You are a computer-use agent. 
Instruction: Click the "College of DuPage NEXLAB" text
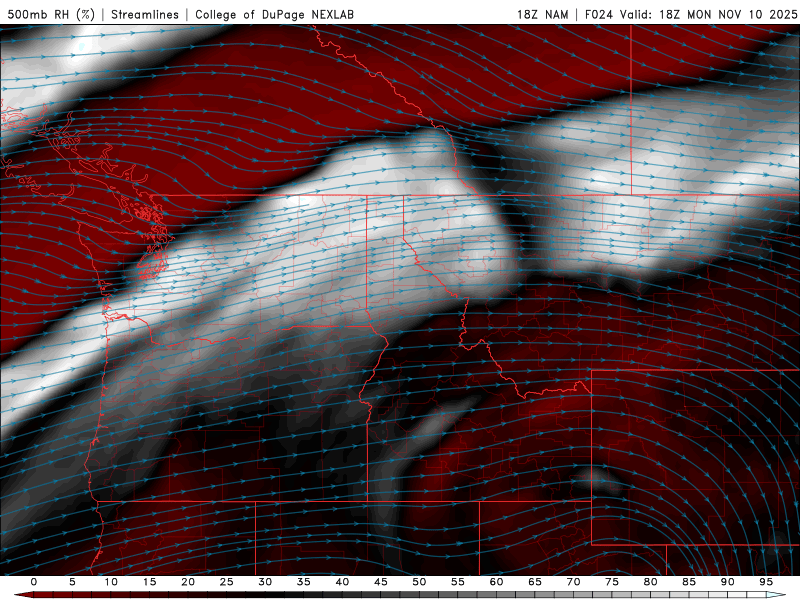(x=274, y=14)
